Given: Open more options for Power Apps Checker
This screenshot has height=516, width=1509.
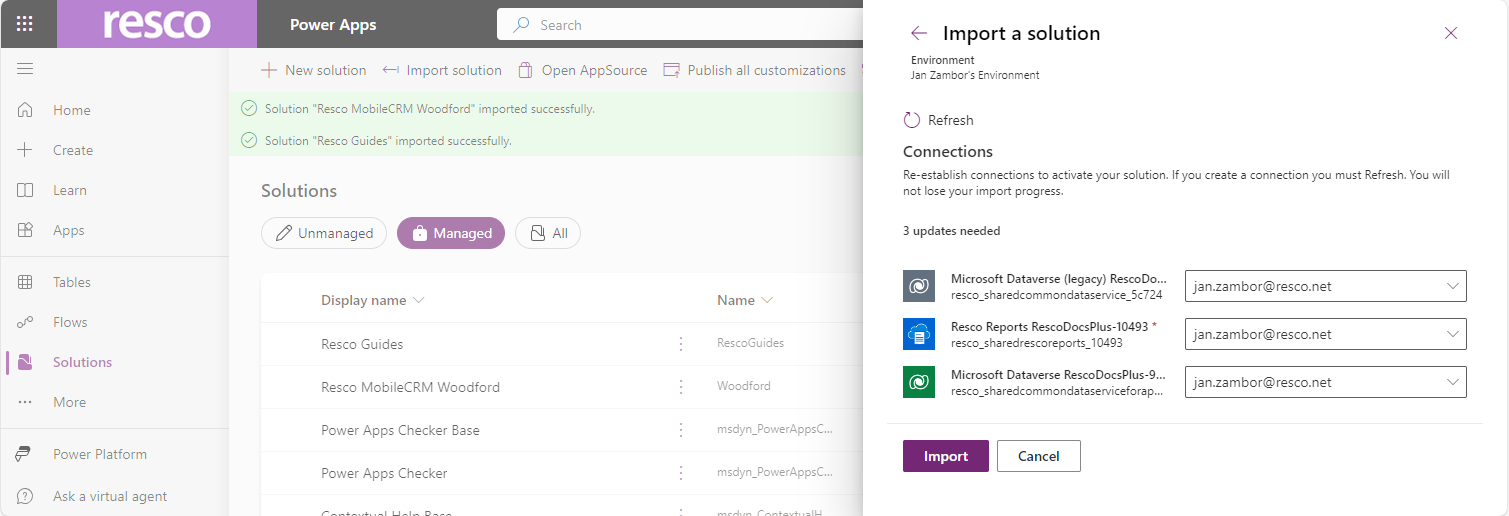Looking at the screenshot, I should pyautogui.click(x=682, y=473).
